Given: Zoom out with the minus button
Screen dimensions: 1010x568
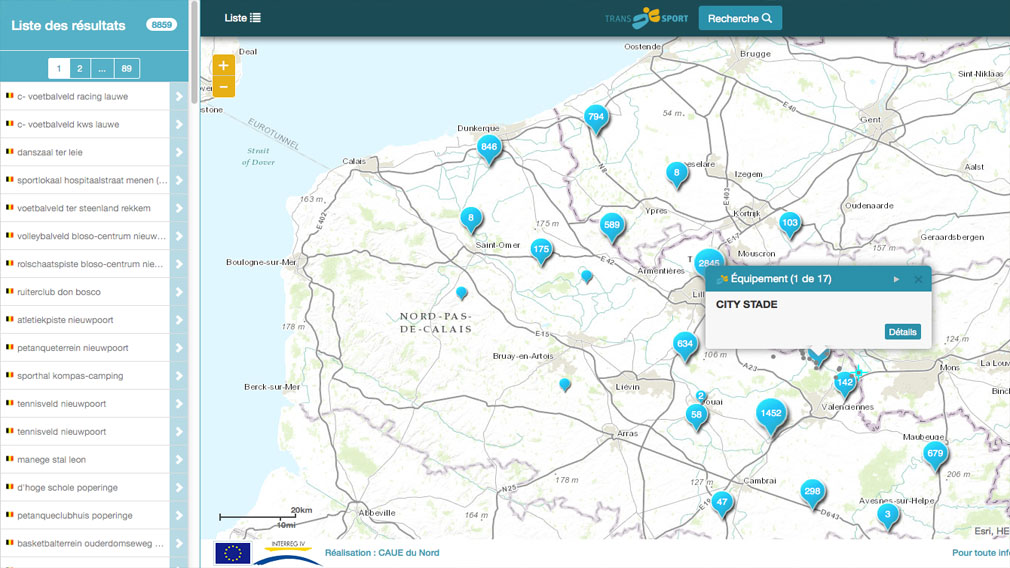Looking at the screenshot, I should tap(223, 87).
